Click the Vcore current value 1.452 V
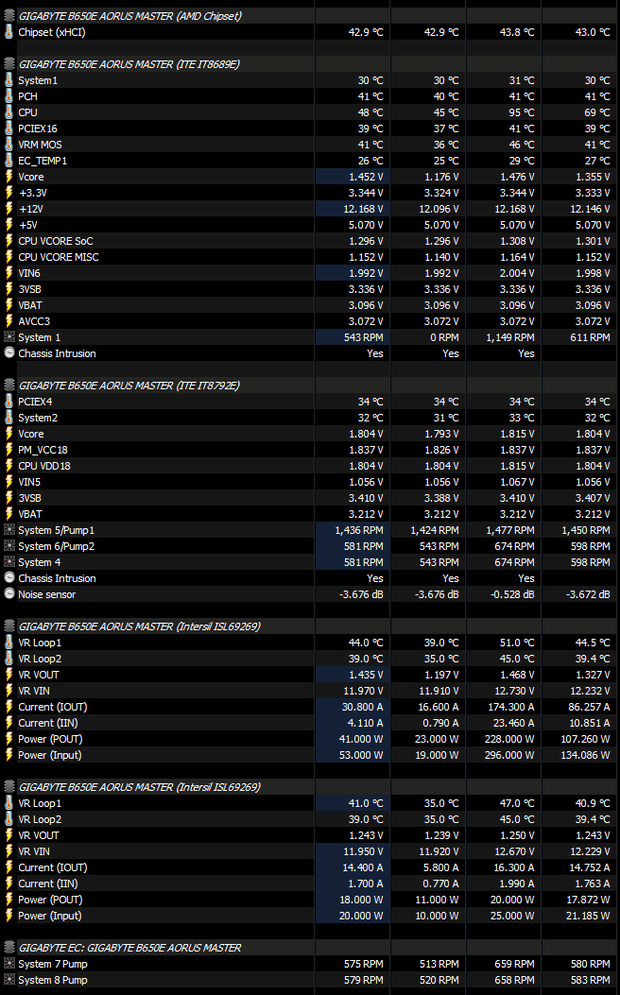The height and width of the screenshot is (995, 620). (366, 176)
